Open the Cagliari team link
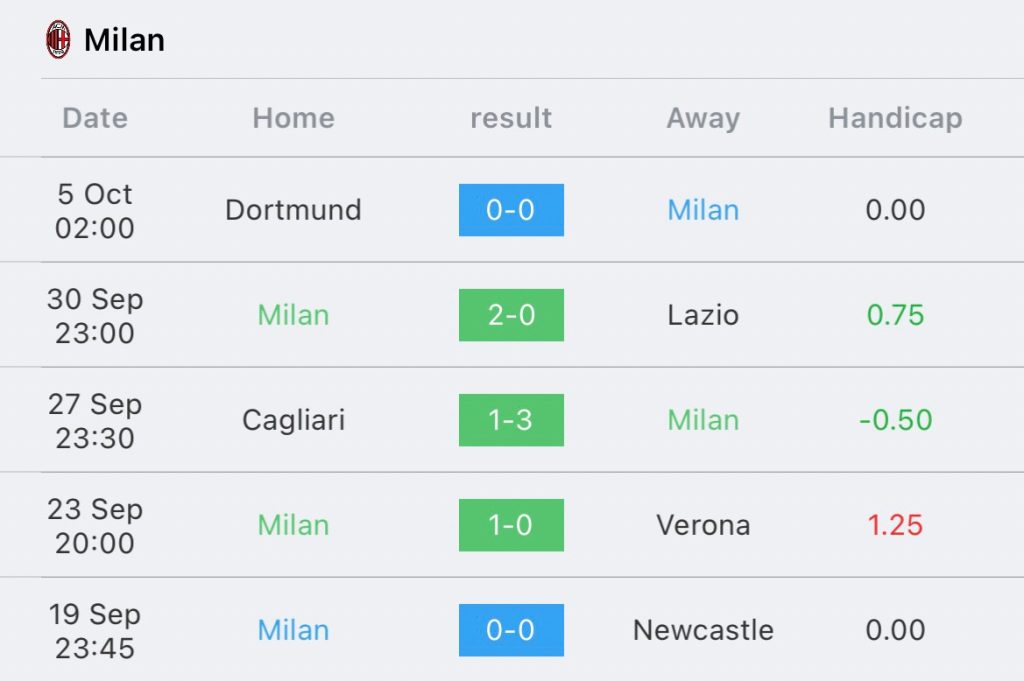This screenshot has width=1024, height=681. [293, 420]
